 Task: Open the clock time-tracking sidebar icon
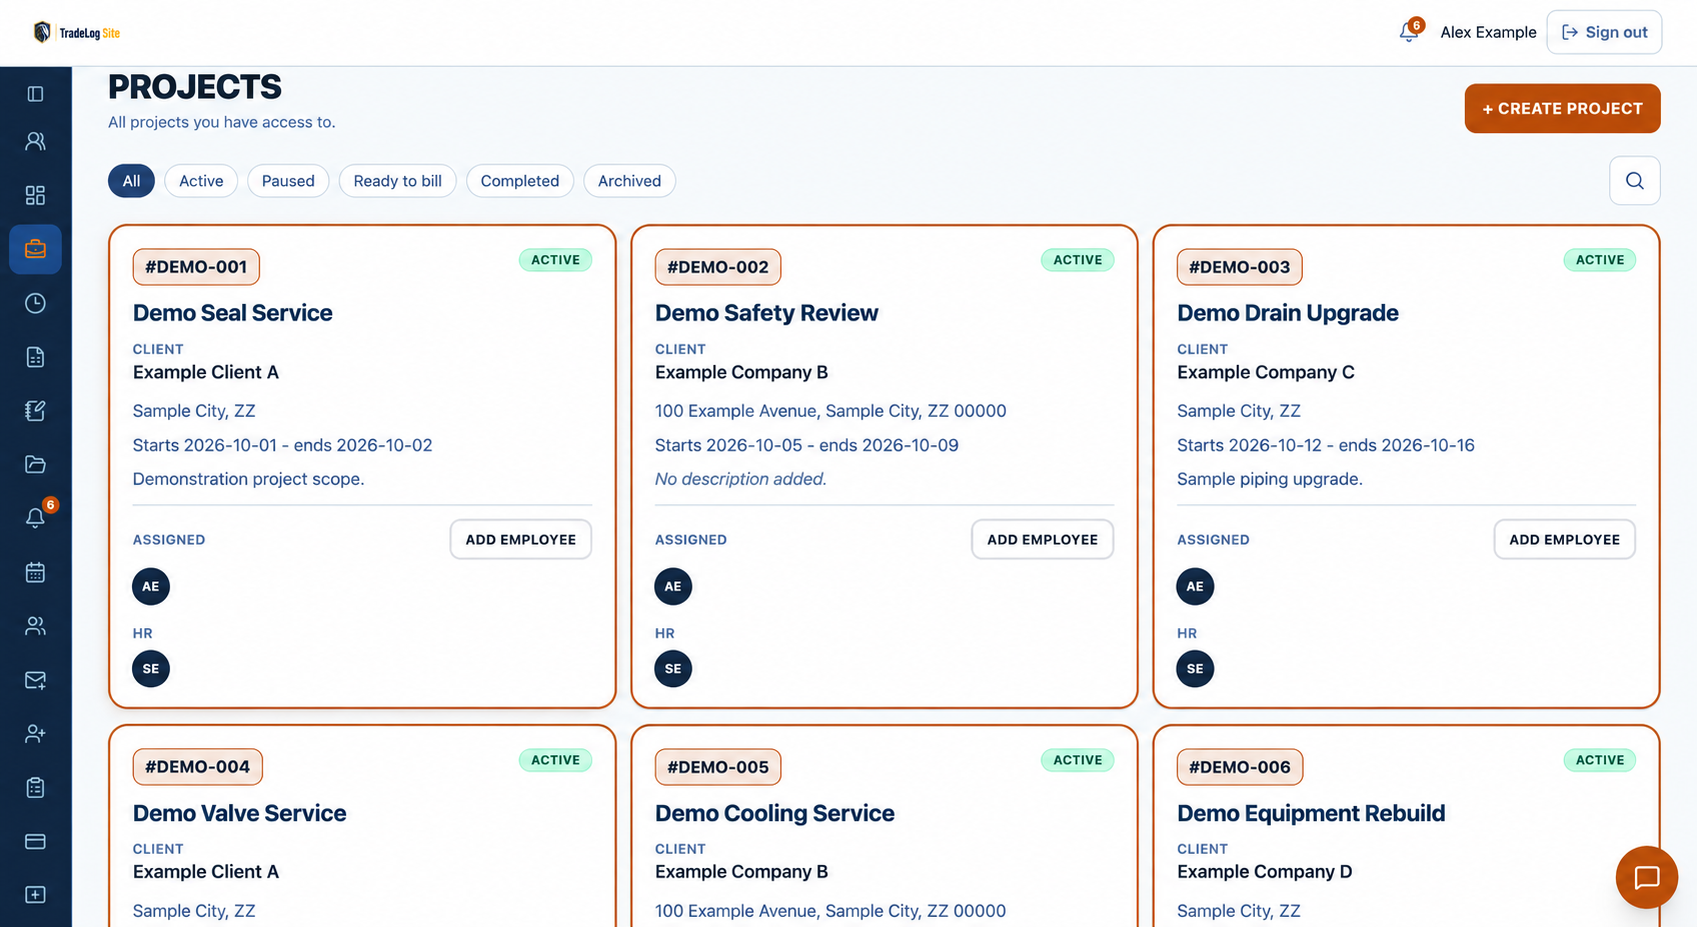pyautogui.click(x=35, y=303)
